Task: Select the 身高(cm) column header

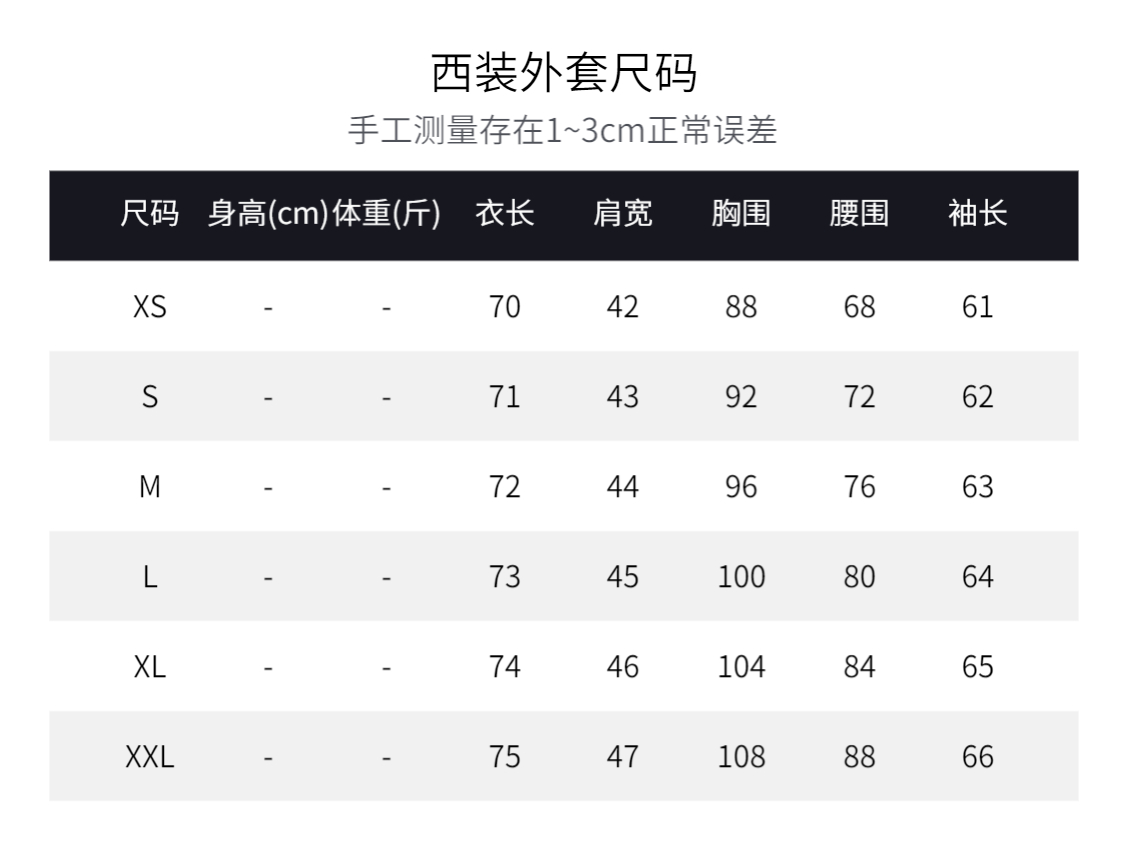Action: 267,214
